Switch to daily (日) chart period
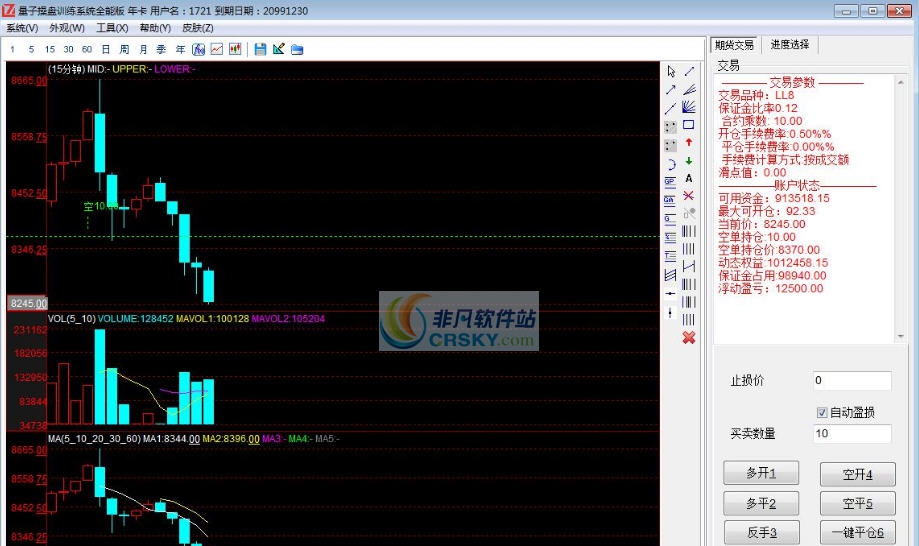Image resolution: width=919 pixels, height=546 pixels. [105, 50]
